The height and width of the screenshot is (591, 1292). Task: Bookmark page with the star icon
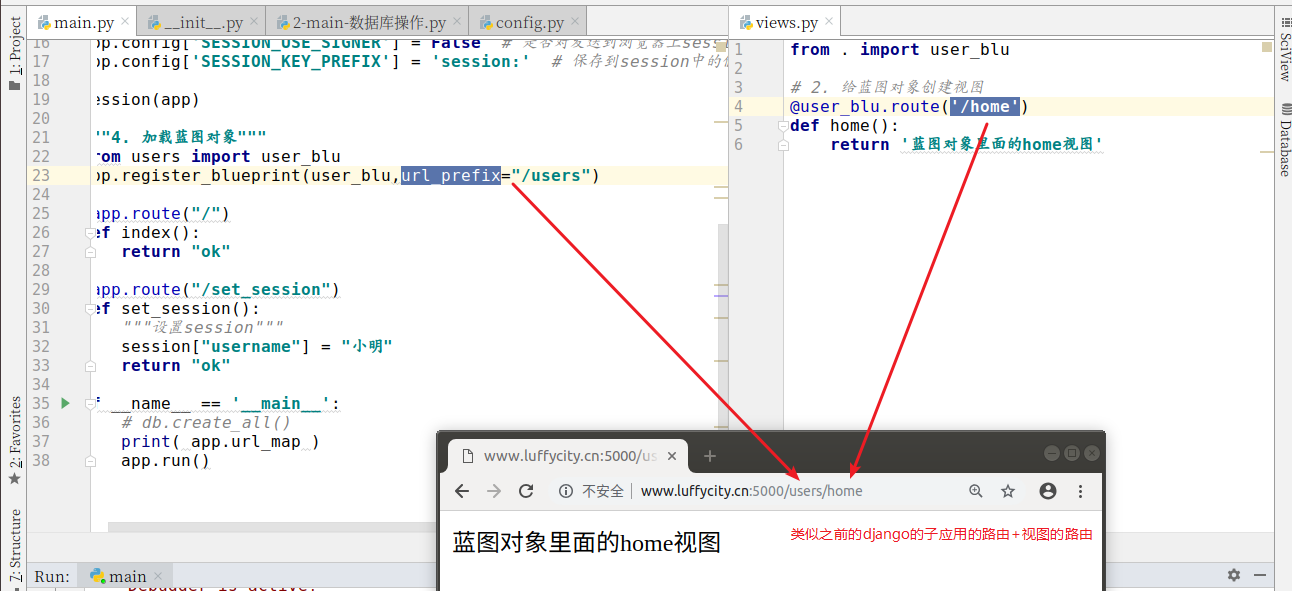1008,491
